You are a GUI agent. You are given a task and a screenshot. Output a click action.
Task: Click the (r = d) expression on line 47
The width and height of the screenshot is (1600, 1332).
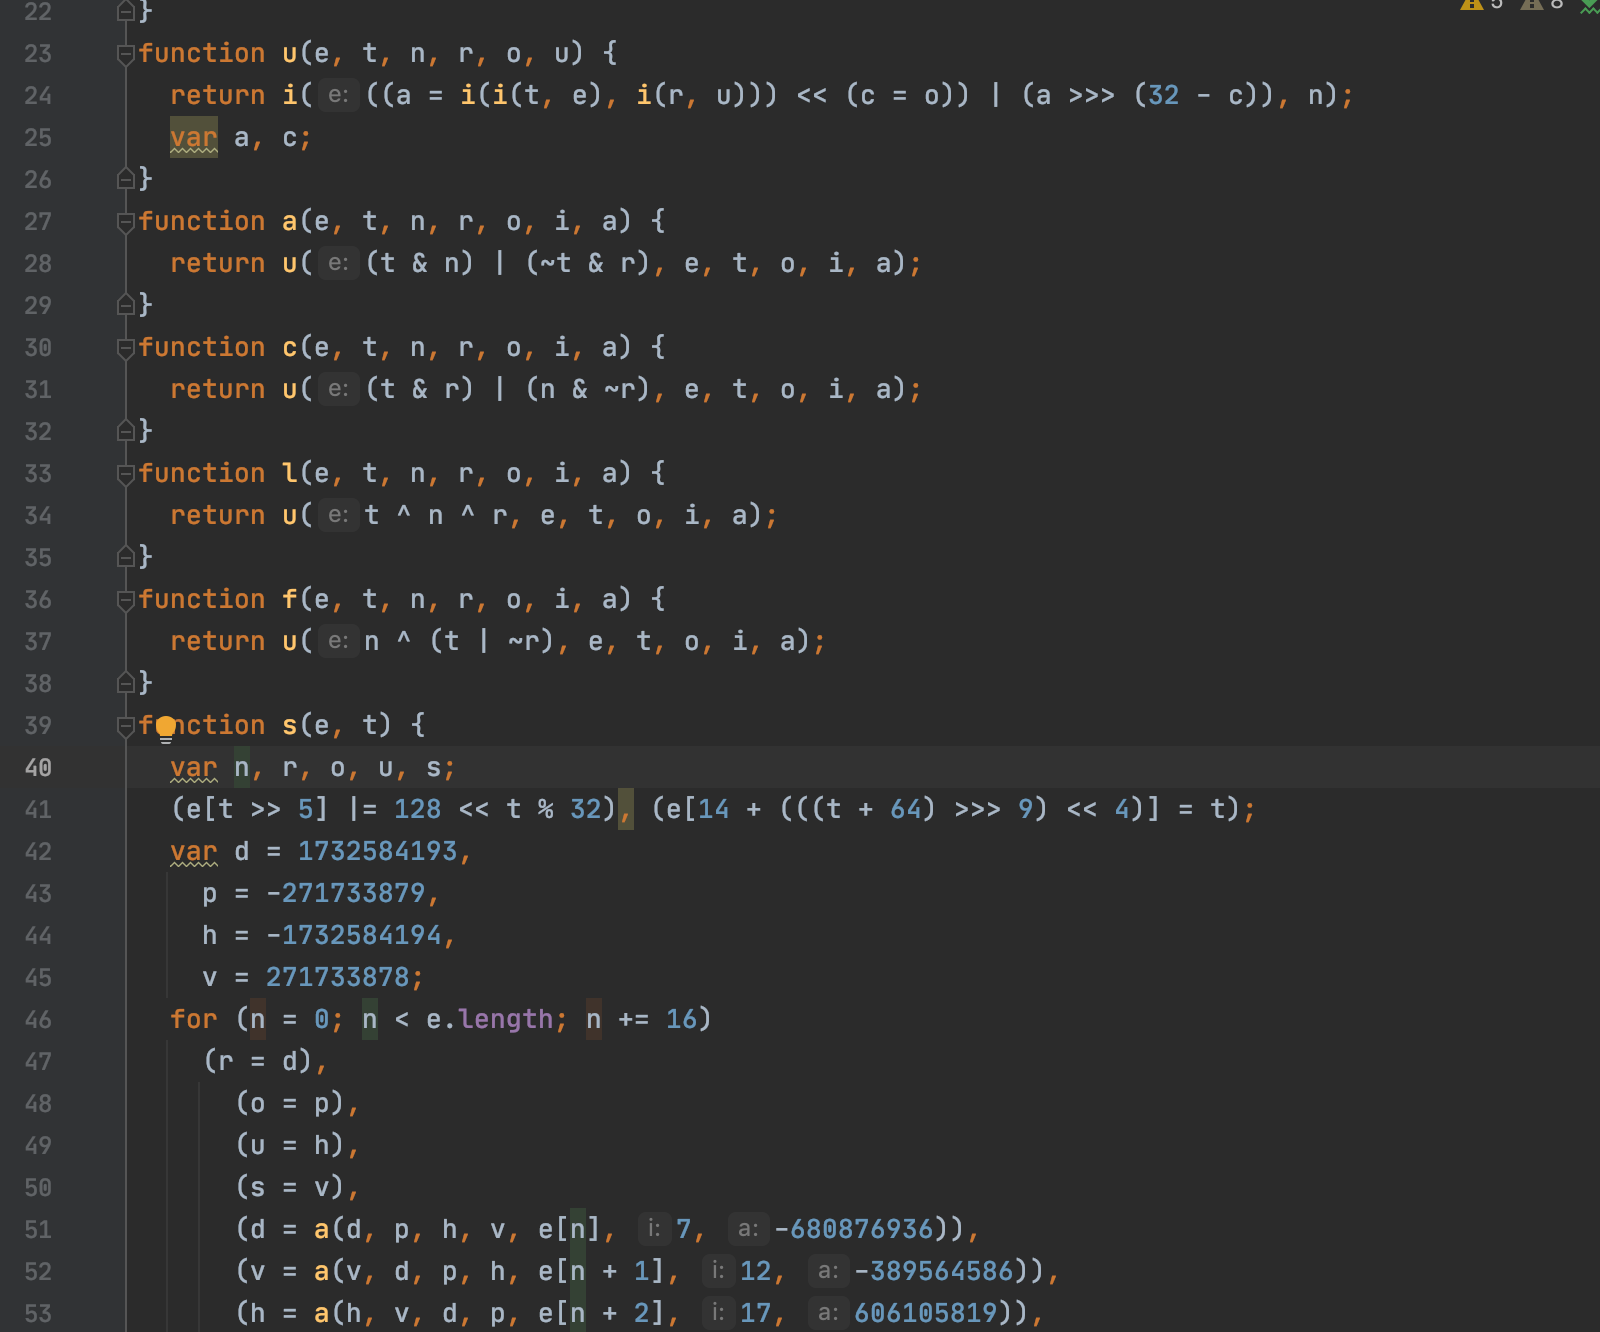[x=258, y=1061]
